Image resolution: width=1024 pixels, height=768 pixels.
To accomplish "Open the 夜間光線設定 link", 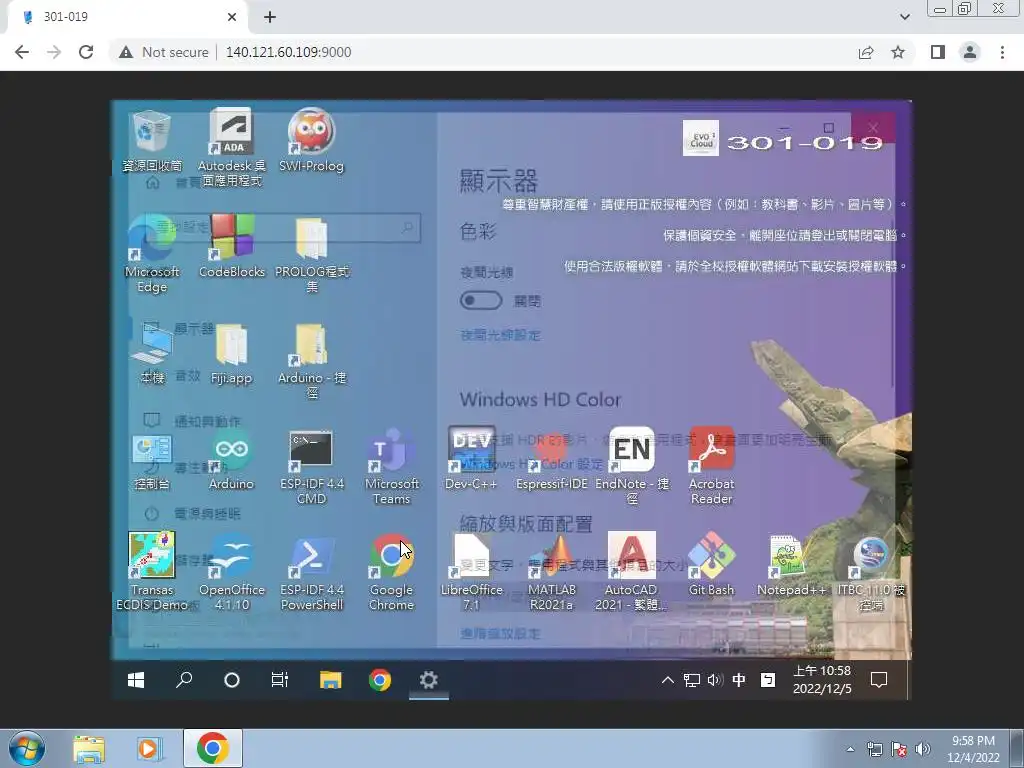I will point(500,335).
